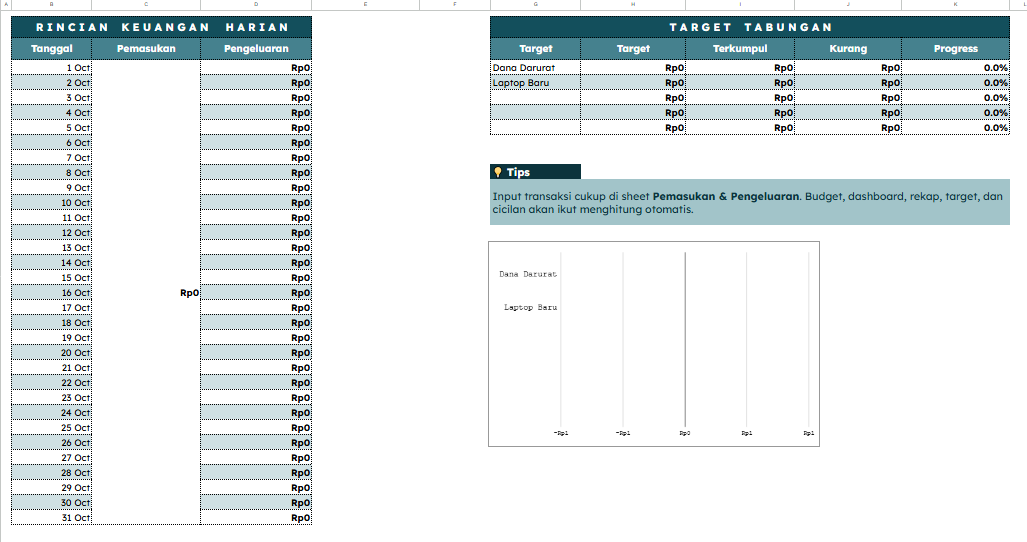1027x542 pixels.
Task: Click Pengeluaran Rp0 in the 30 Oct row
Action: pyautogui.click(x=256, y=502)
